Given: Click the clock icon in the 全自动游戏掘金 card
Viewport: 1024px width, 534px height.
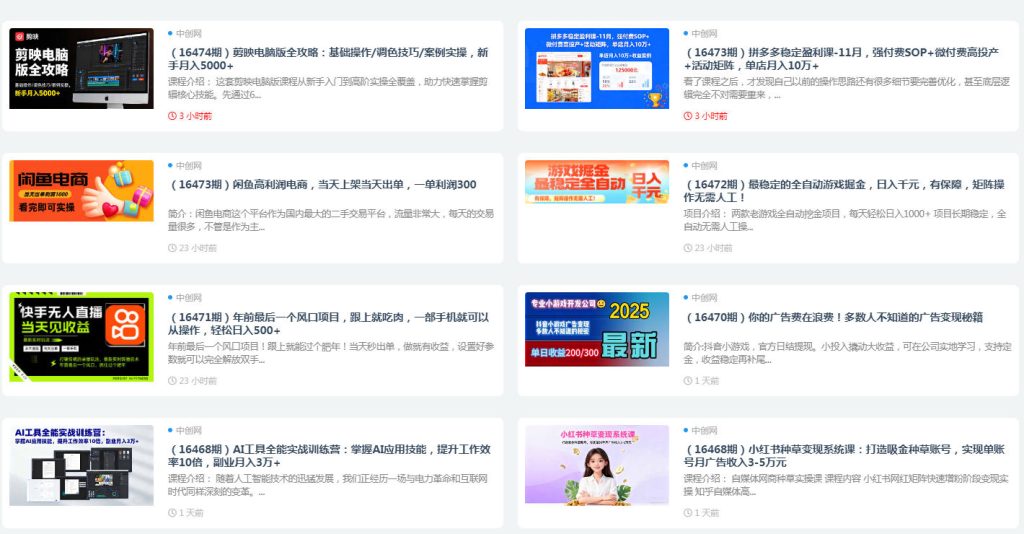Looking at the screenshot, I should point(688,248).
